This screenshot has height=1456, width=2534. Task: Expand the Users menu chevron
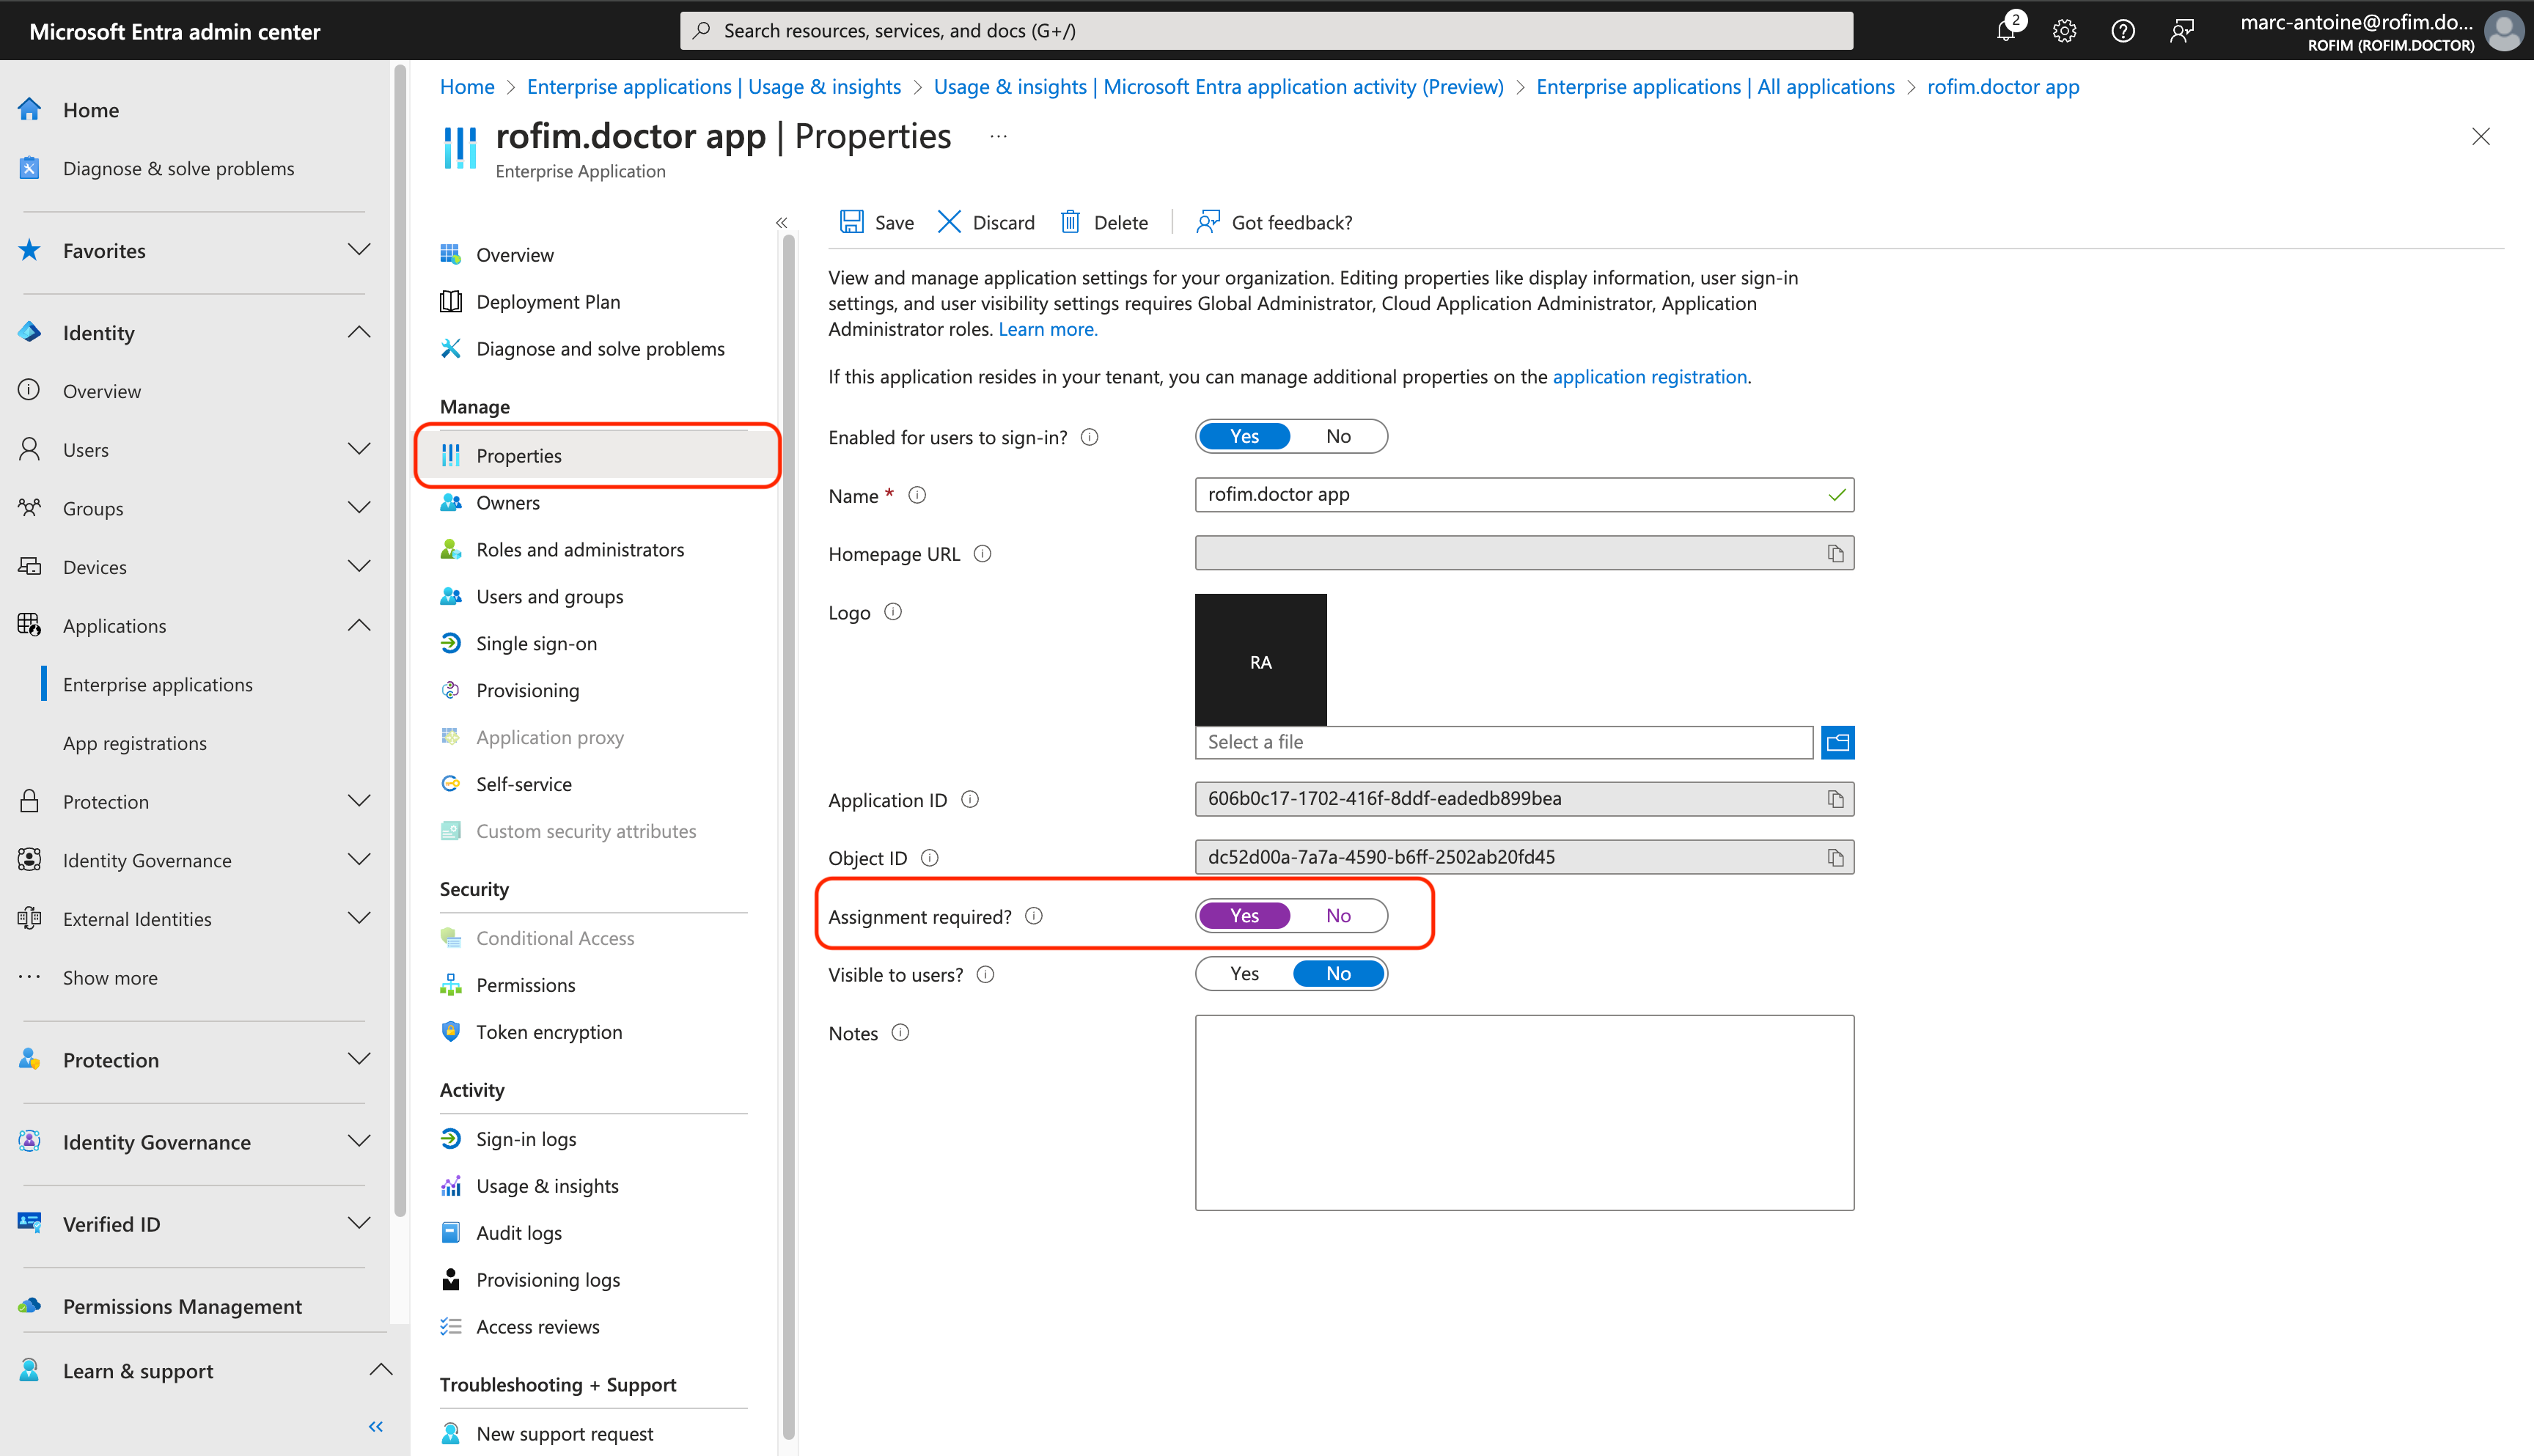click(x=359, y=449)
